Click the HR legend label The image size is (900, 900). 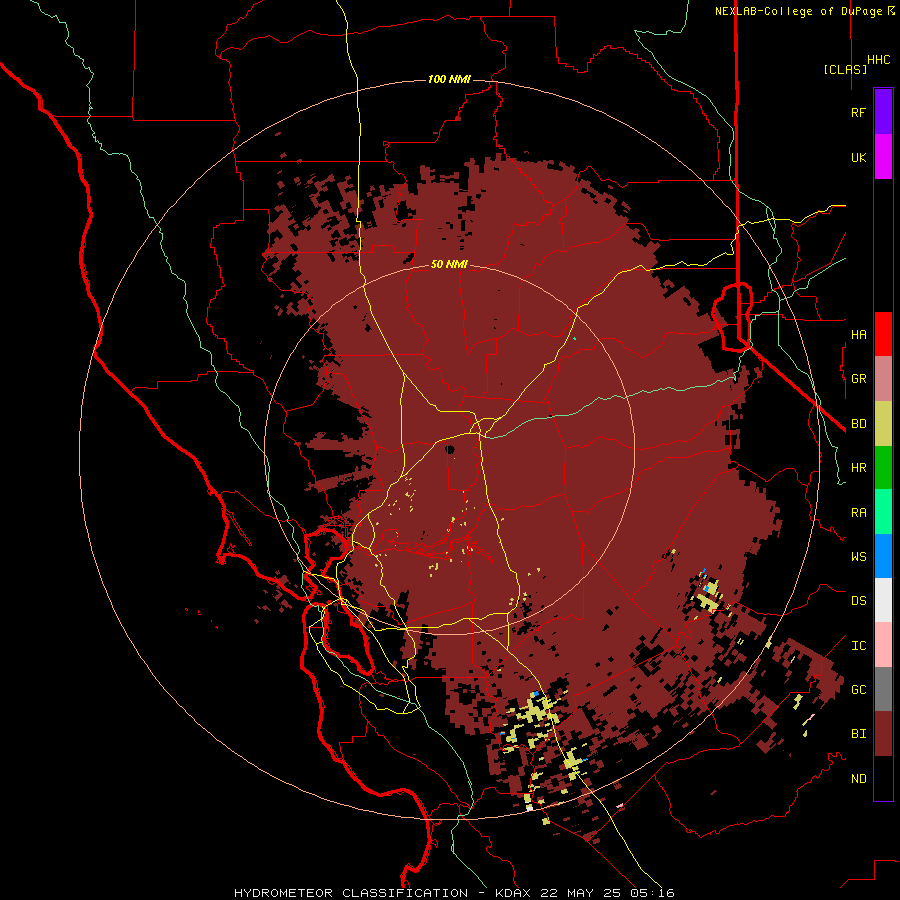(858, 468)
